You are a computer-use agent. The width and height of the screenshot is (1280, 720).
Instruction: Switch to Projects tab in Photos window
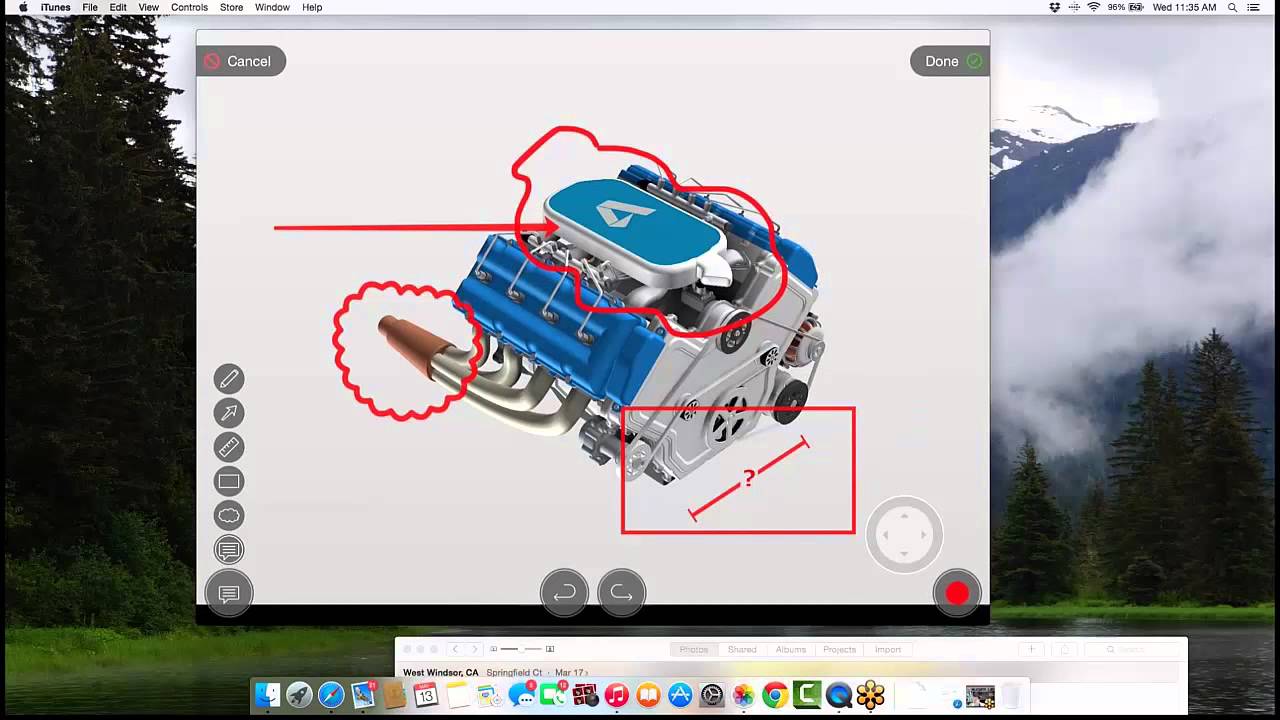(x=840, y=650)
